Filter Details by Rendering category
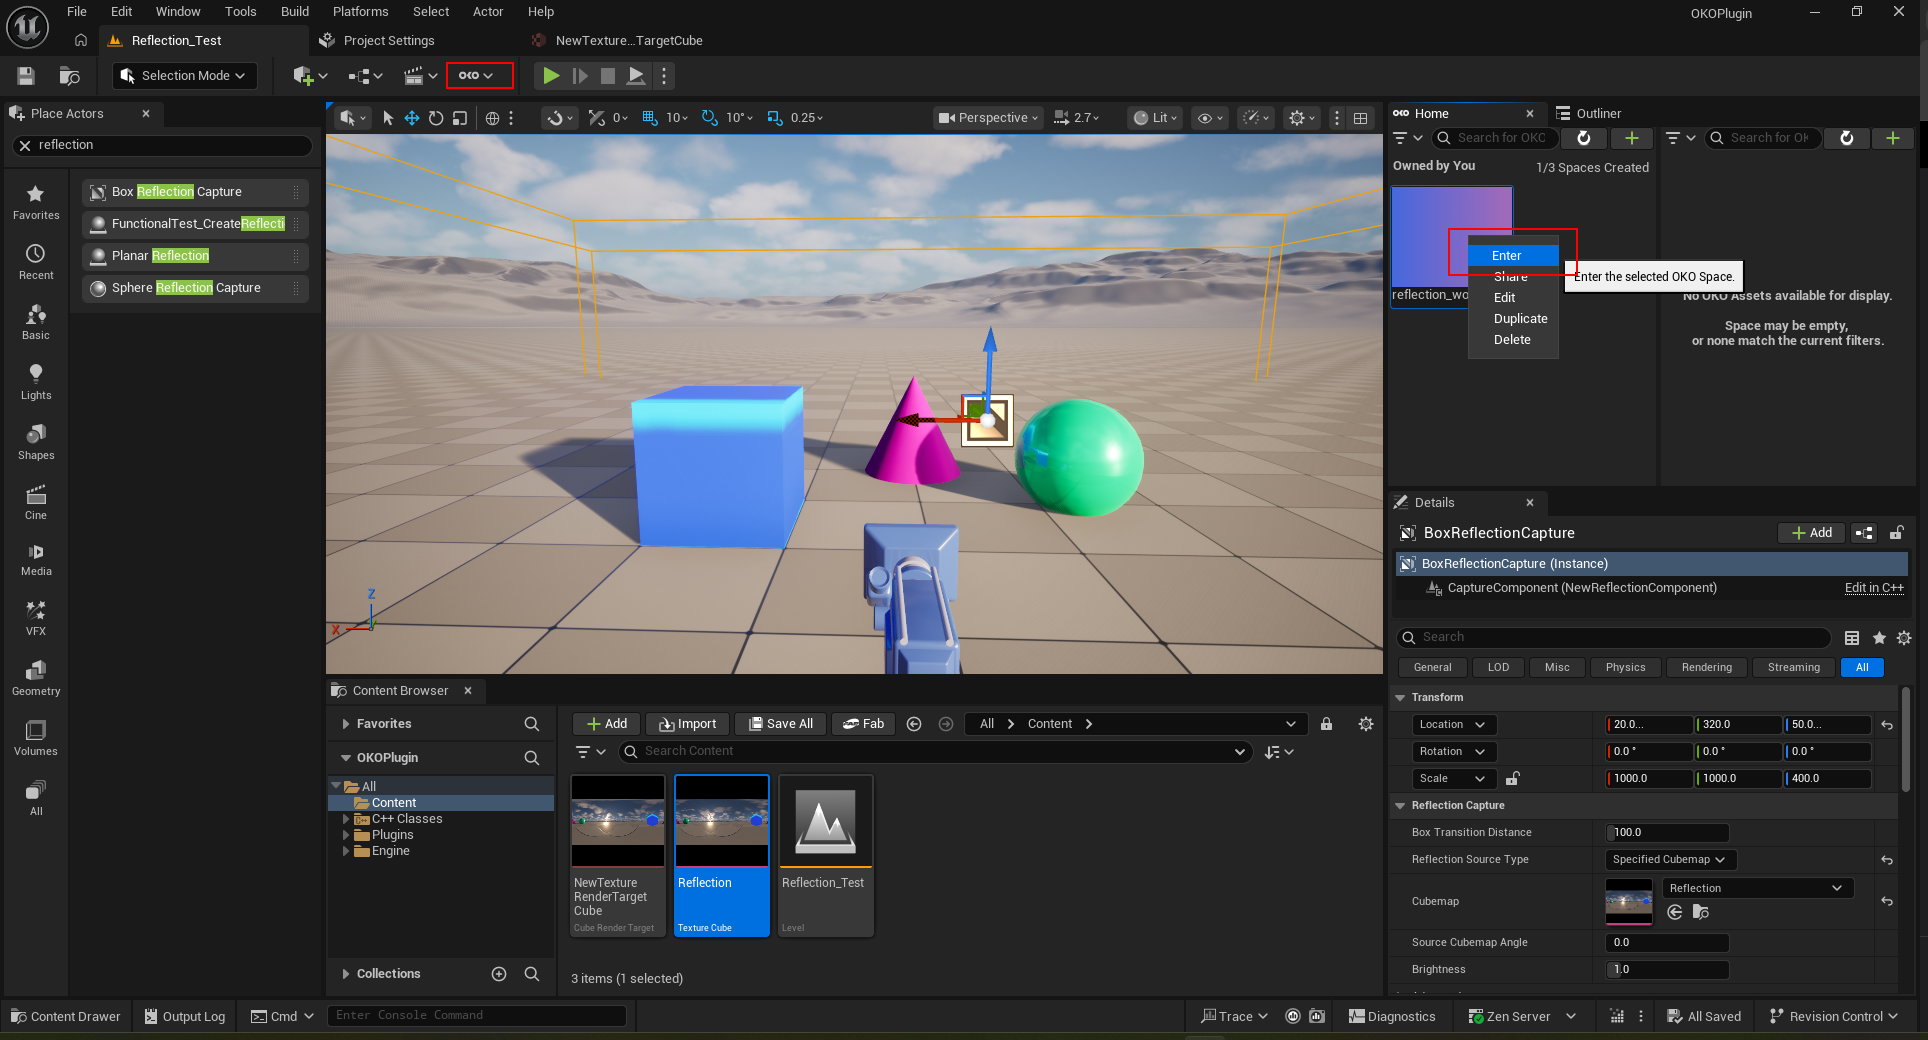The width and height of the screenshot is (1928, 1040). coord(1706,668)
